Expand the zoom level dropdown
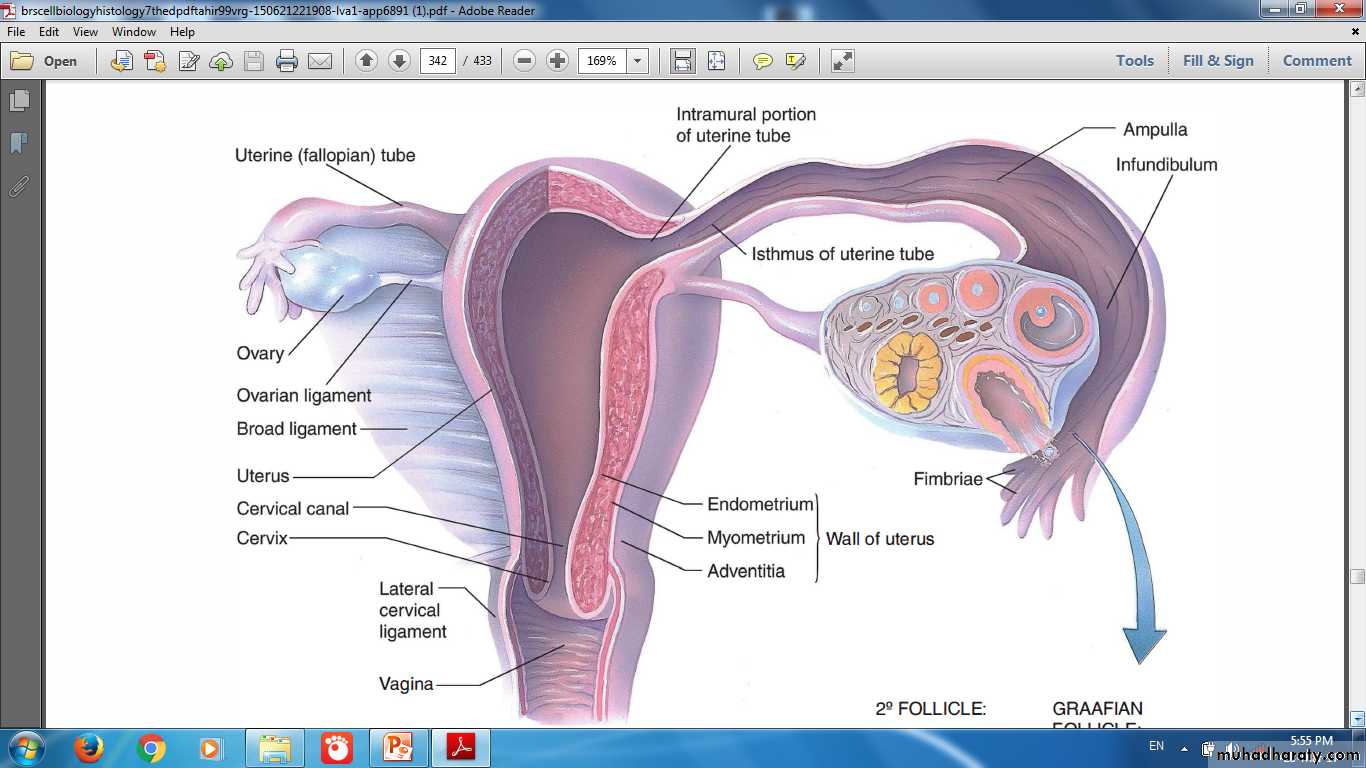 click(x=637, y=61)
